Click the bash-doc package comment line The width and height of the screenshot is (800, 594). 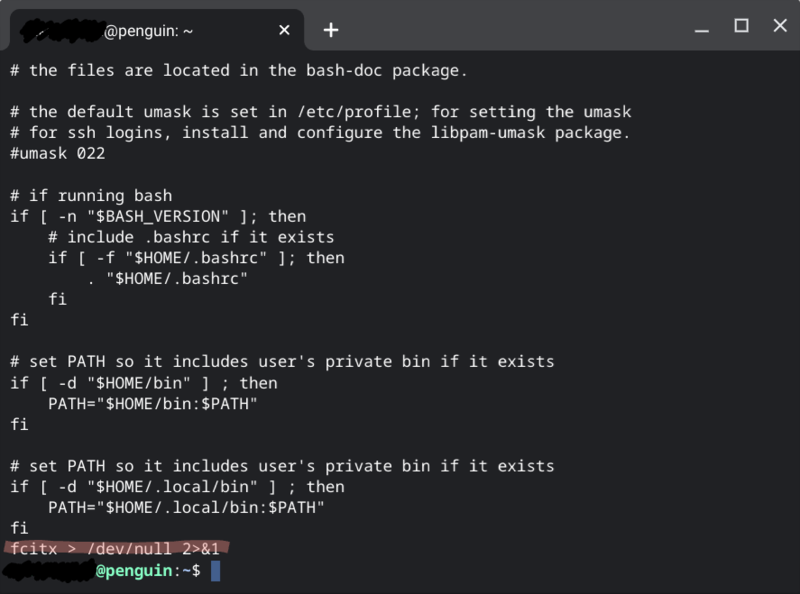click(x=239, y=70)
